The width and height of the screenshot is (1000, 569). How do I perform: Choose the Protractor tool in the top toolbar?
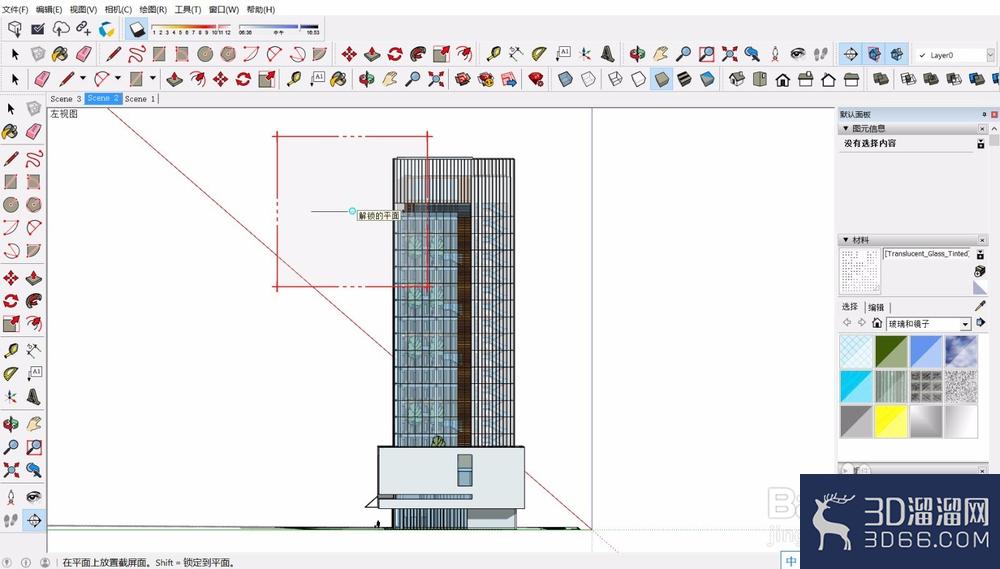[540, 54]
